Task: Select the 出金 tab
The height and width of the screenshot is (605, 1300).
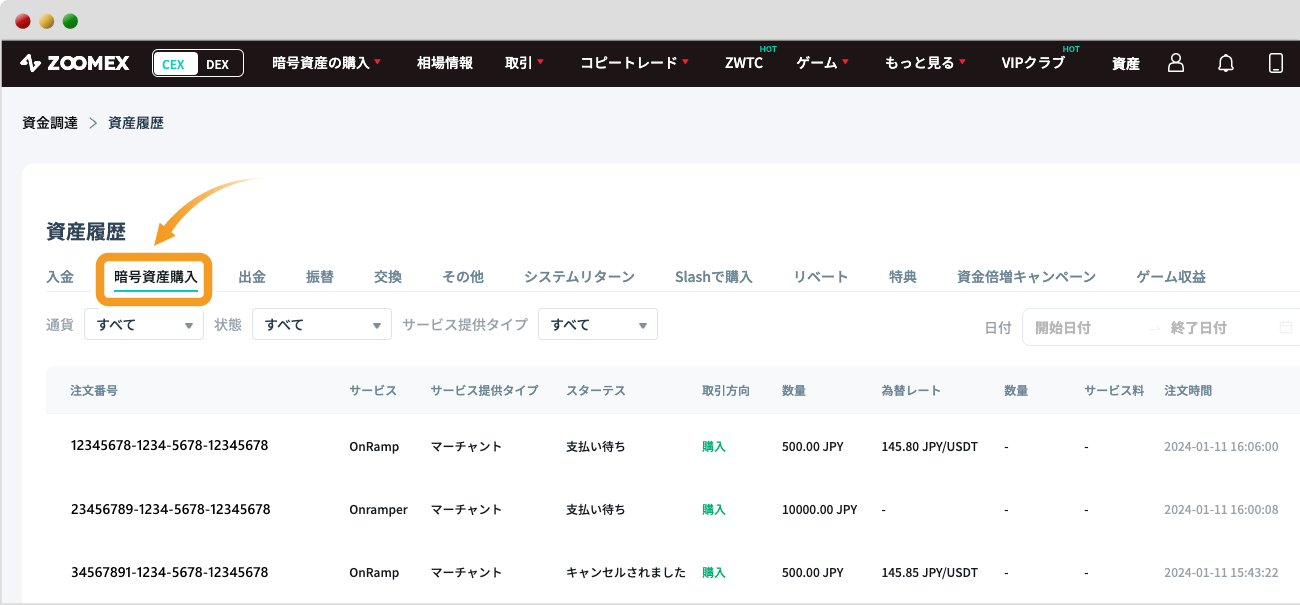Action: 252,277
